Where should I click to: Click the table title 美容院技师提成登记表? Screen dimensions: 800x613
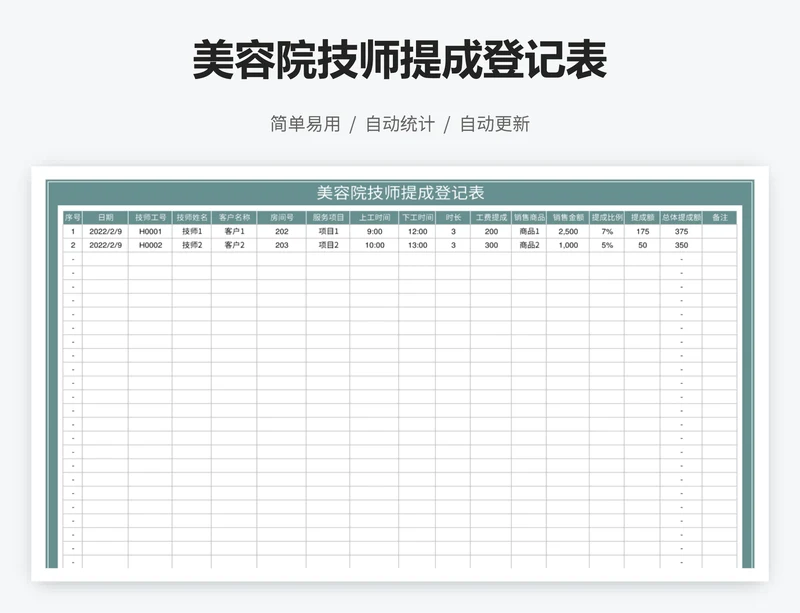tap(400, 190)
